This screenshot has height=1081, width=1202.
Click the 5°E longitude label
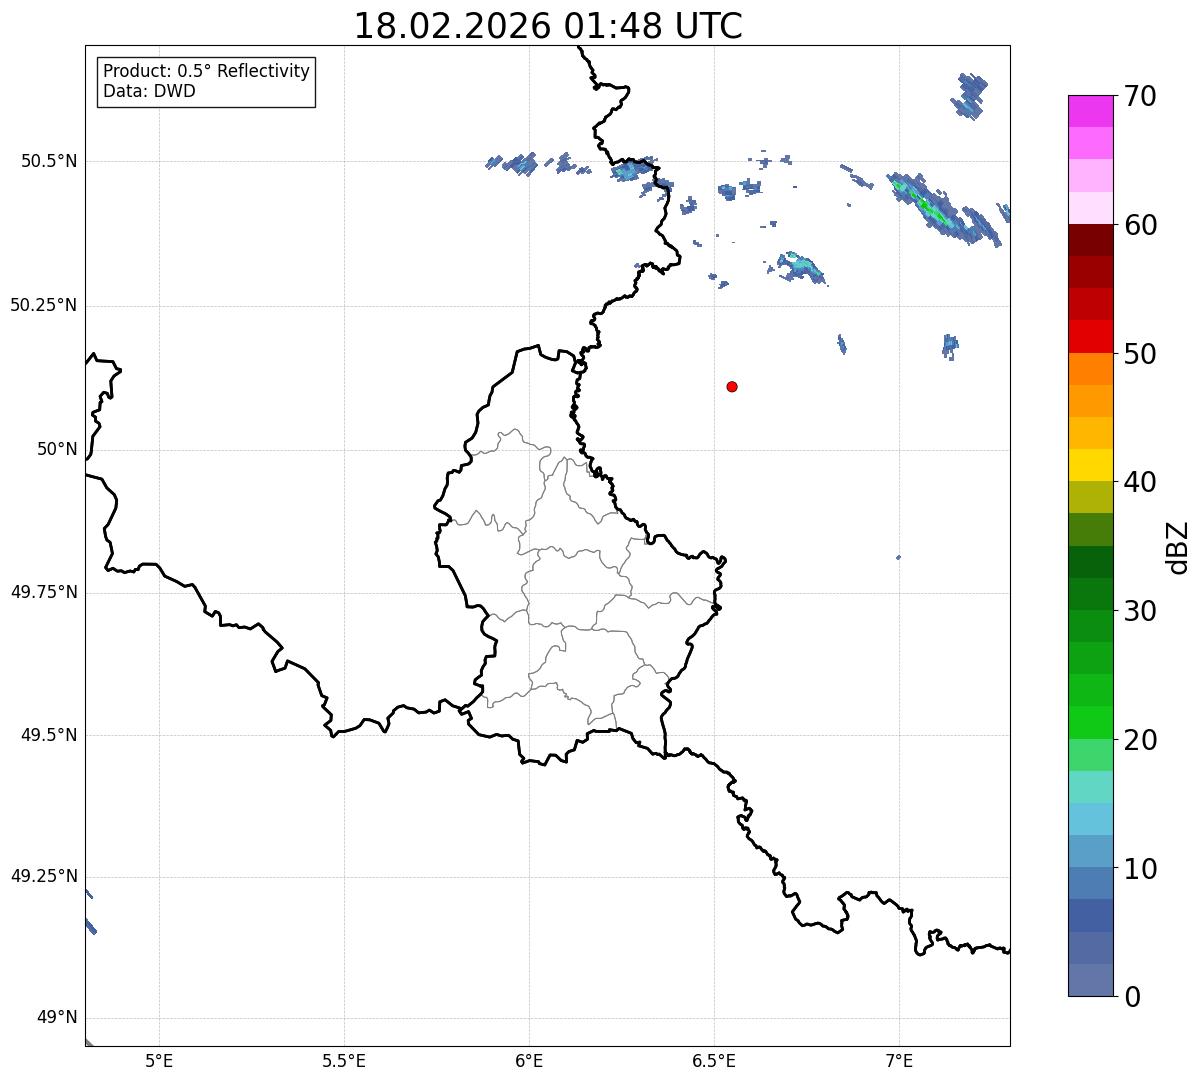pyautogui.click(x=159, y=1060)
